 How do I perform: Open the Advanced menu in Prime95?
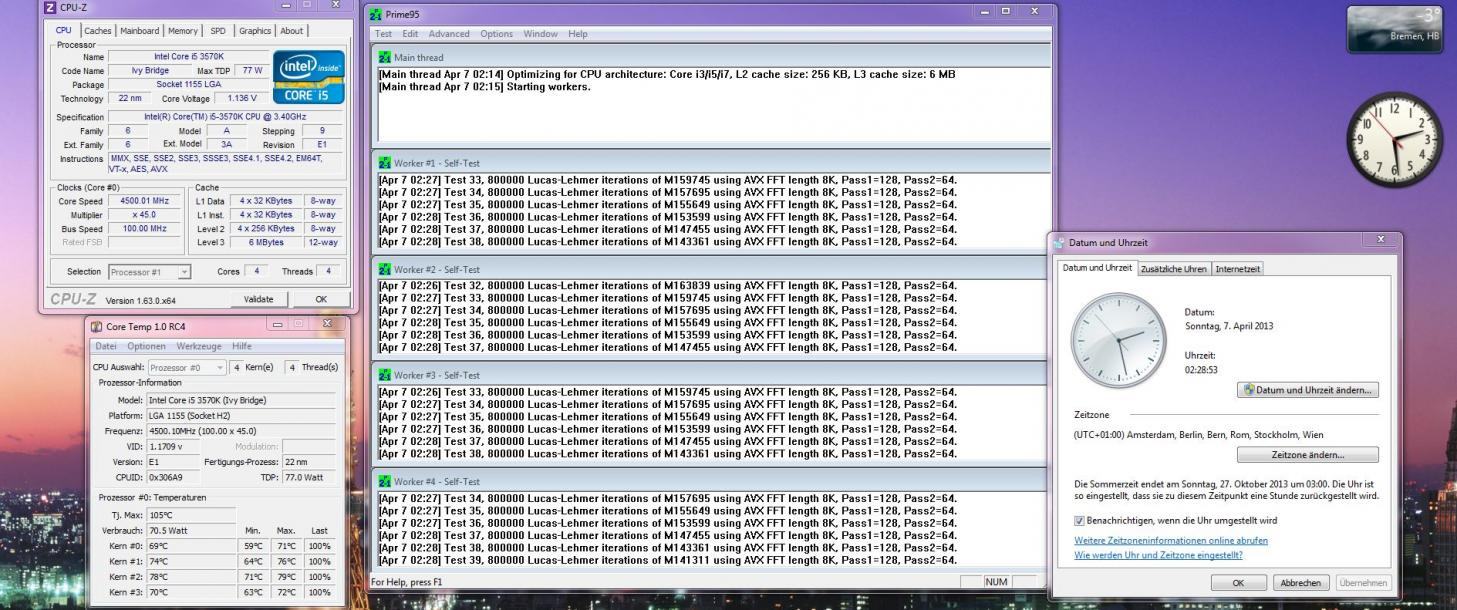tap(449, 34)
